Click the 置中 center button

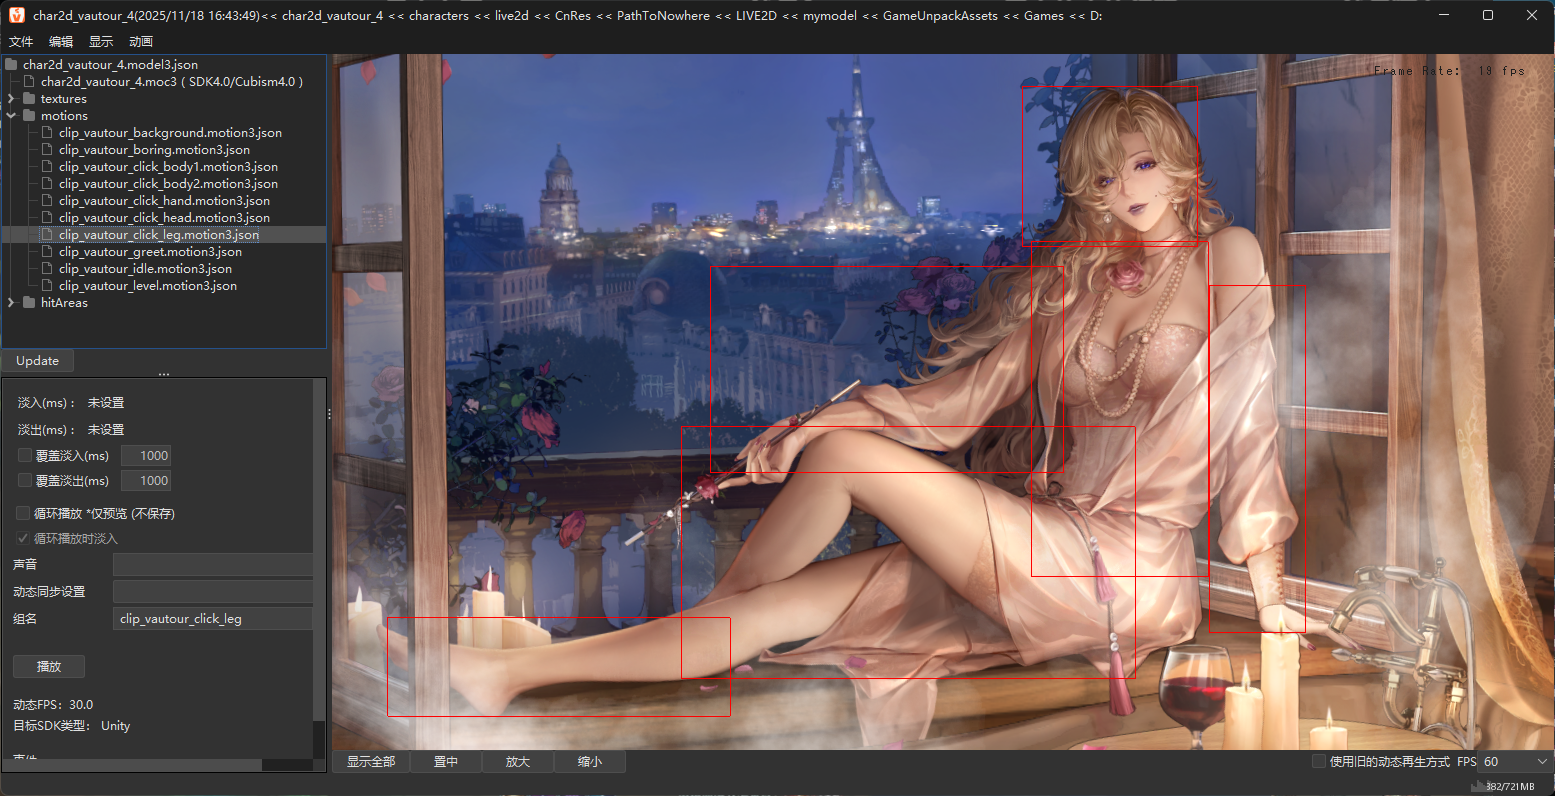445,762
